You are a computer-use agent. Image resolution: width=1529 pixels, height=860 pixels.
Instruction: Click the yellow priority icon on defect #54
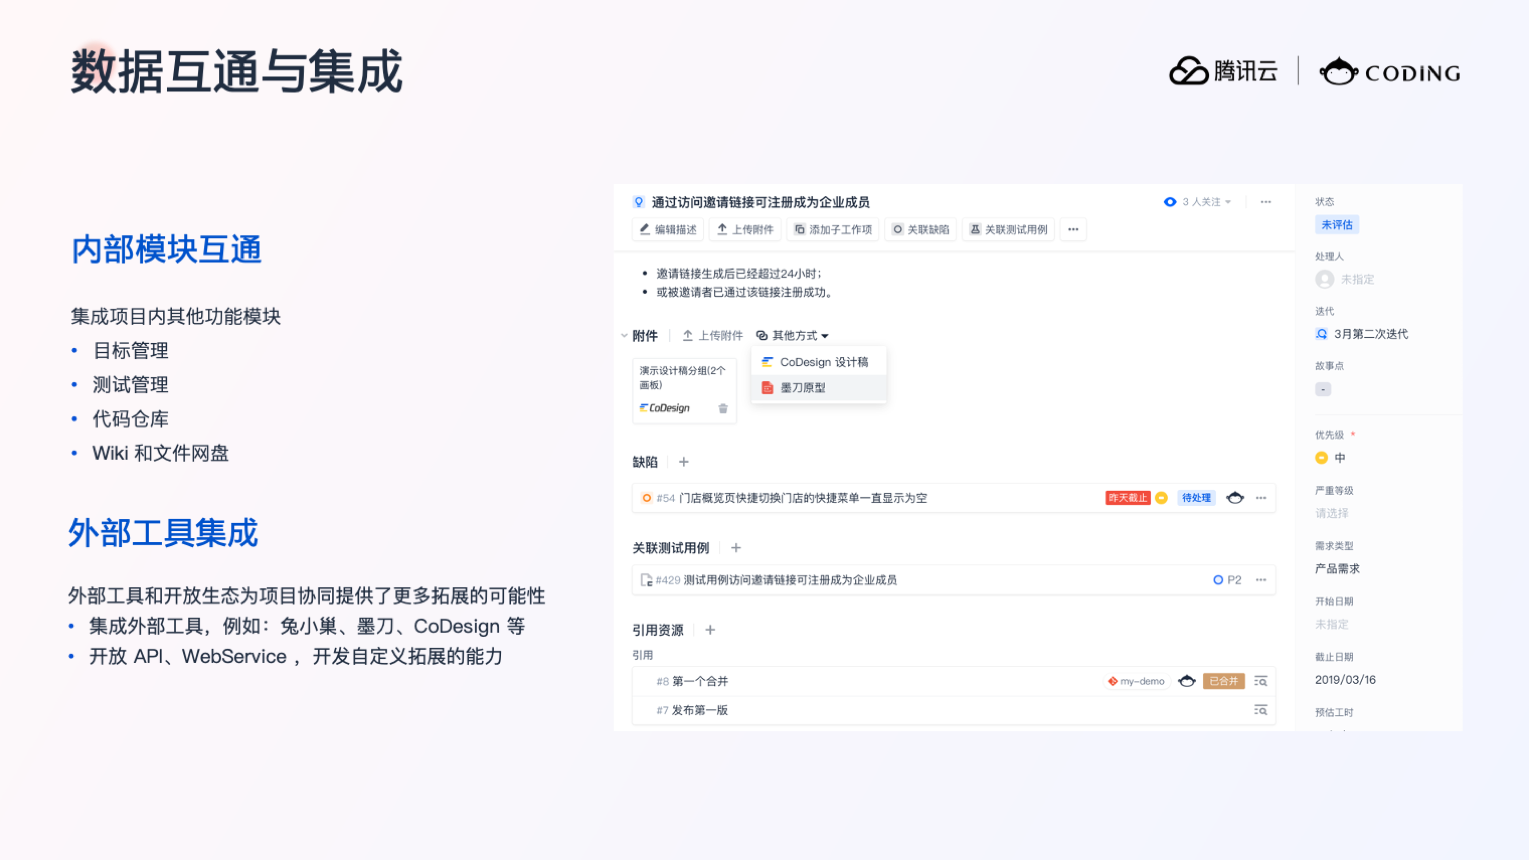click(1162, 498)
